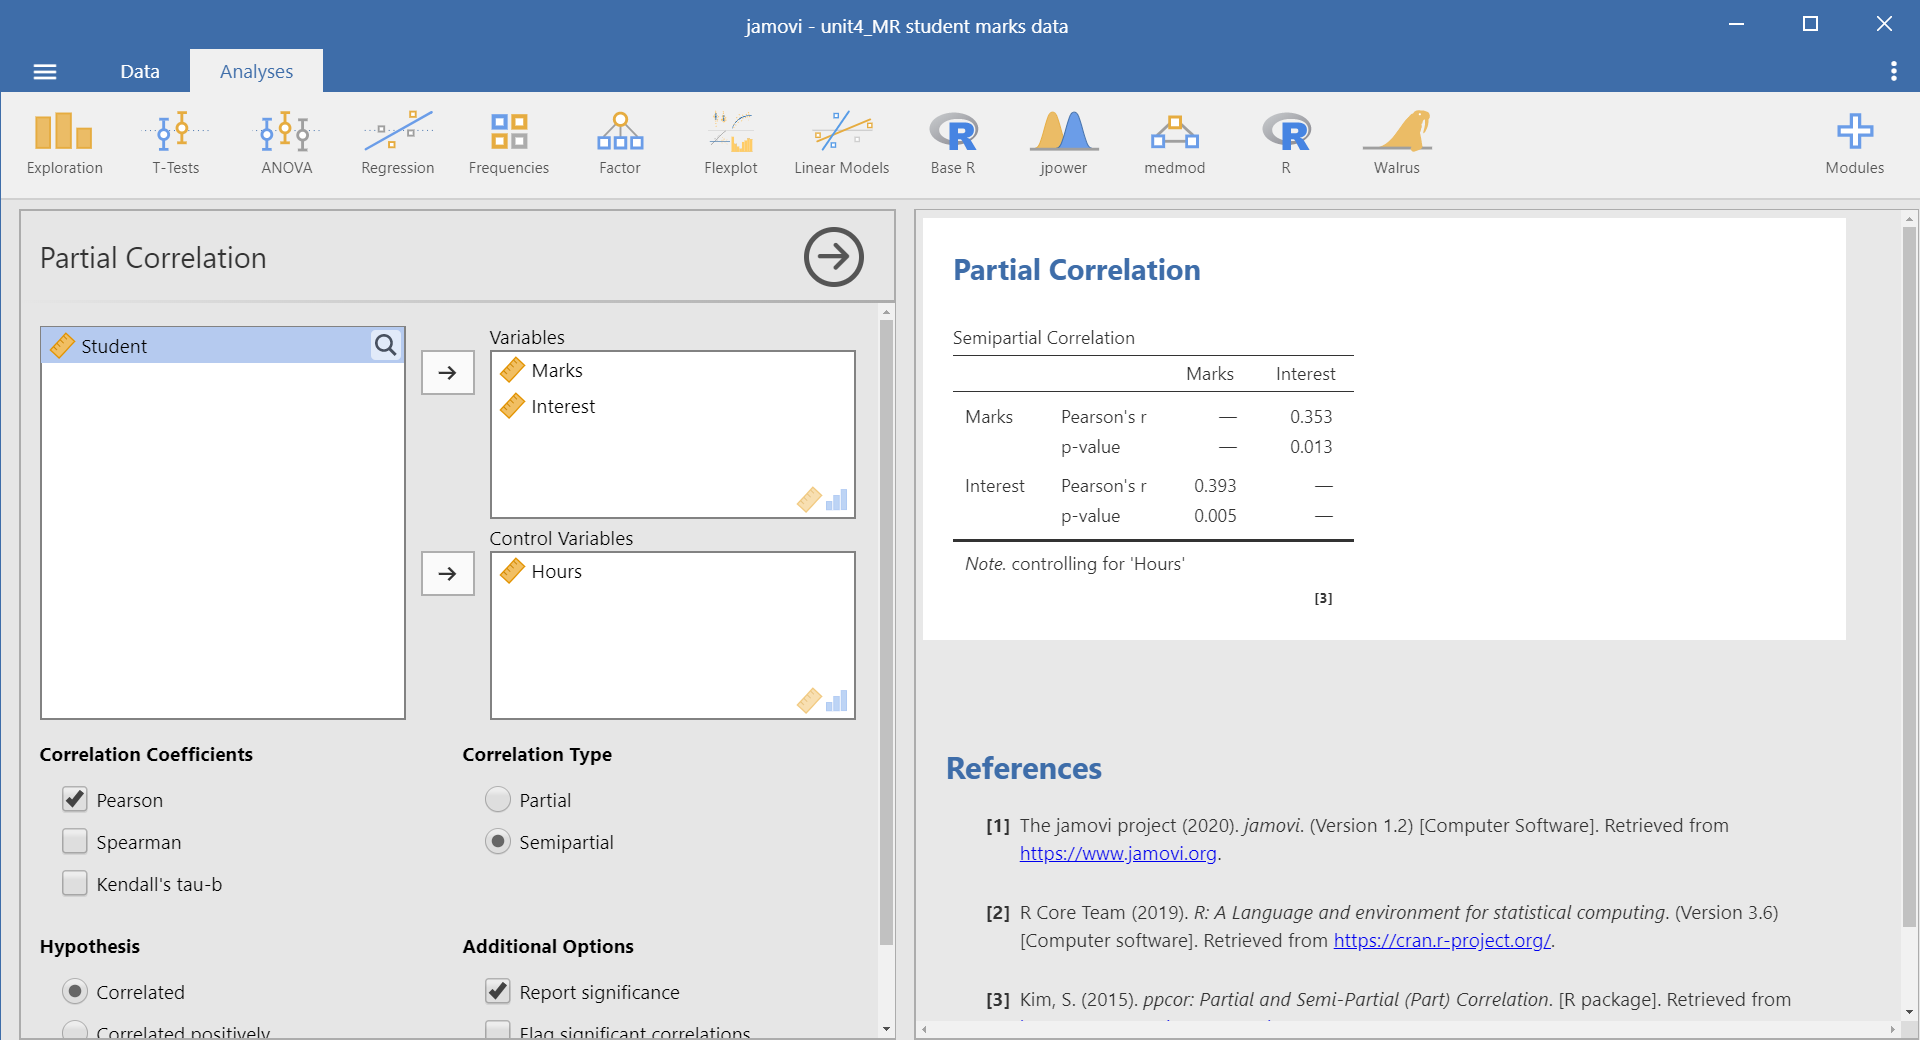This screenshot has height=1040, width=1920.
Task: Open the Factor analyses menu
Action: (620, 144)
